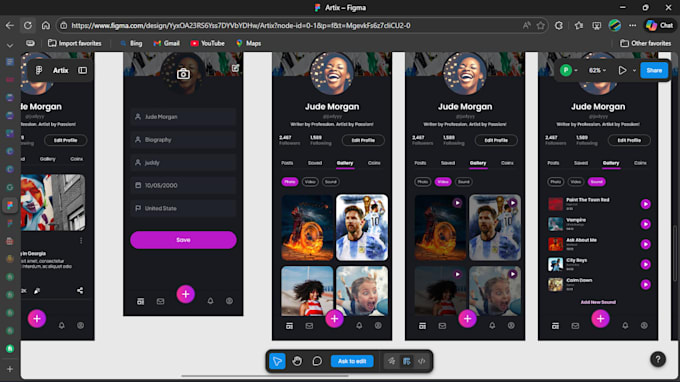Select Video chip in Photo gallery frame
The height and width of the screenshot is (382, 680).
point(310,182)
